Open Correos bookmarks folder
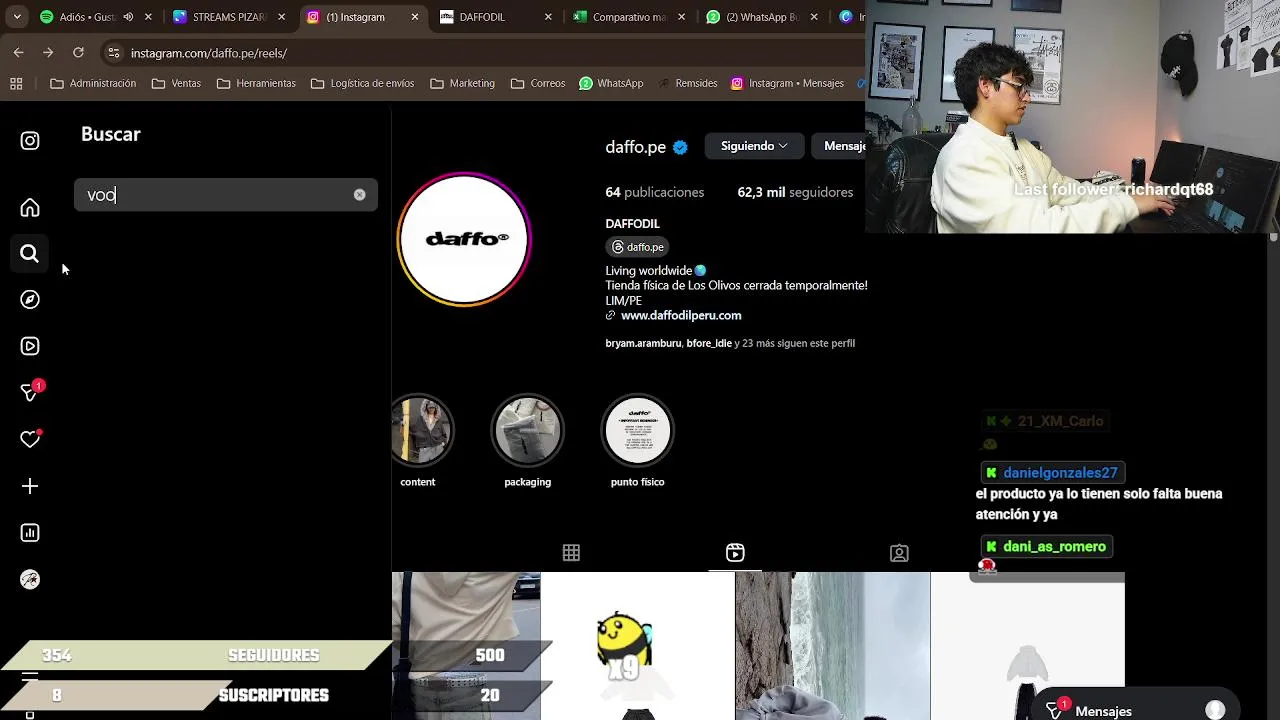This screenshot has width=1280, height=720. 538,83
